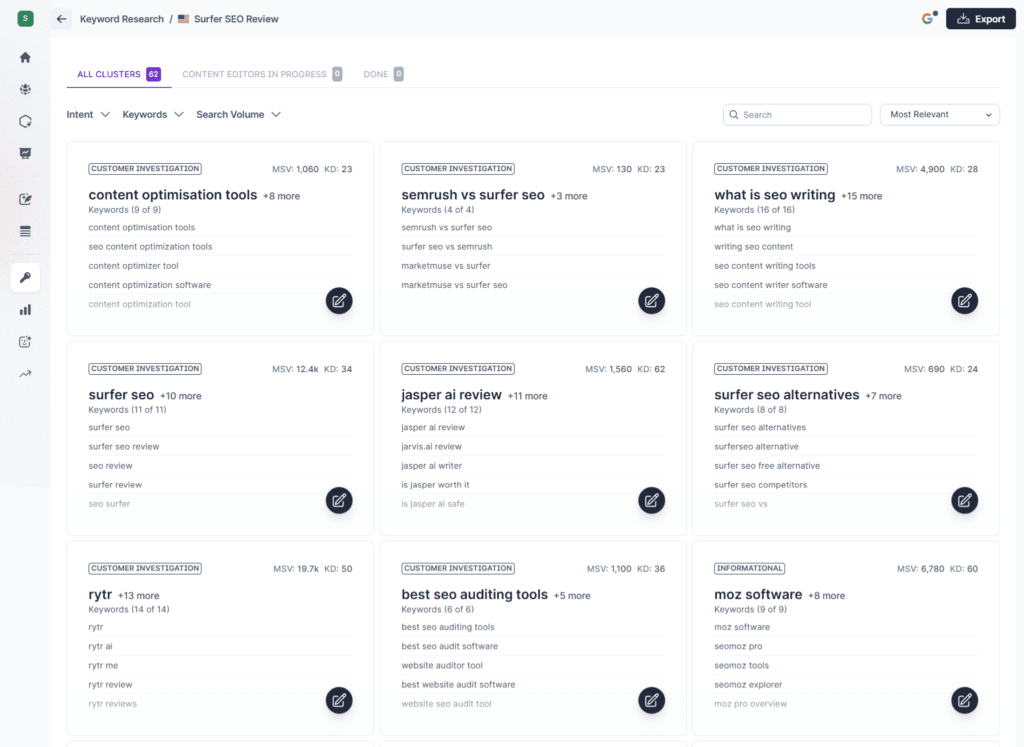
Task: Open the Content Editor pencil icon in sidebar
Action: click(x=25, y=199)
